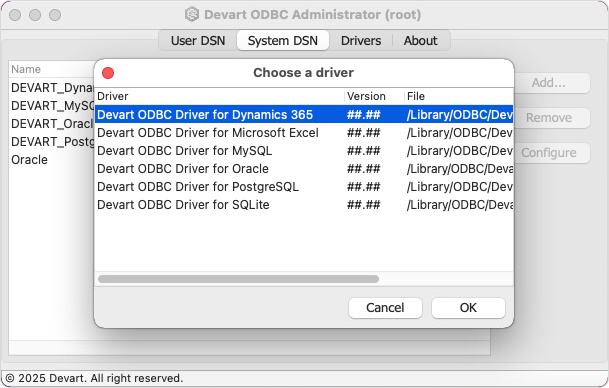Screen dimensions: 609x388
Task: Close the Choose a driver dialog
Action: [108, 73]
